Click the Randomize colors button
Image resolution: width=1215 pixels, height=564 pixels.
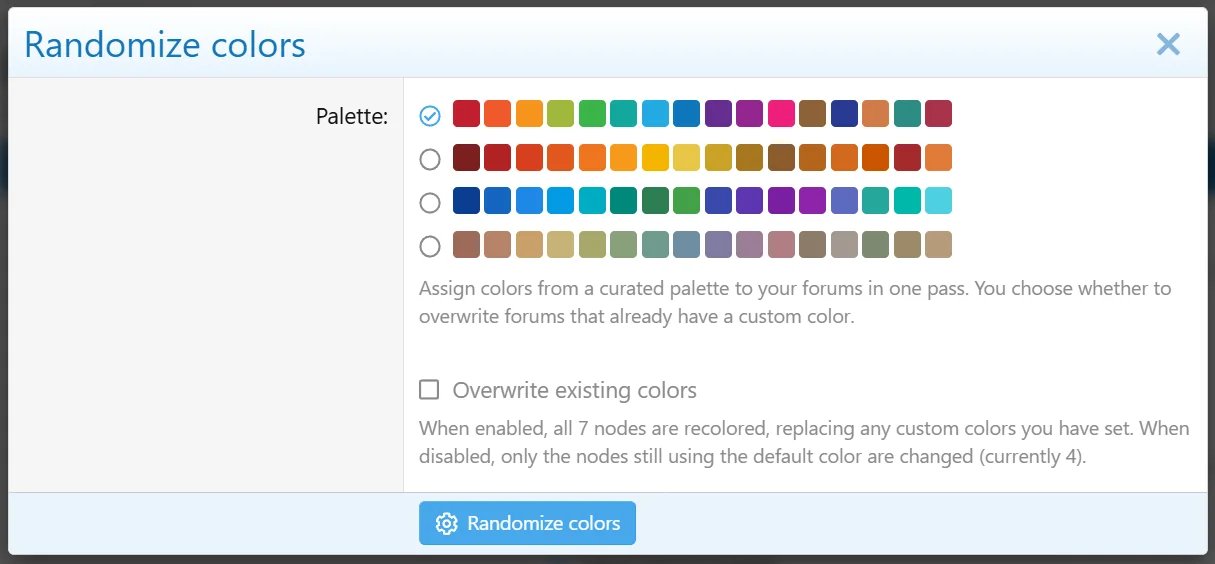(x=527, y=523)
